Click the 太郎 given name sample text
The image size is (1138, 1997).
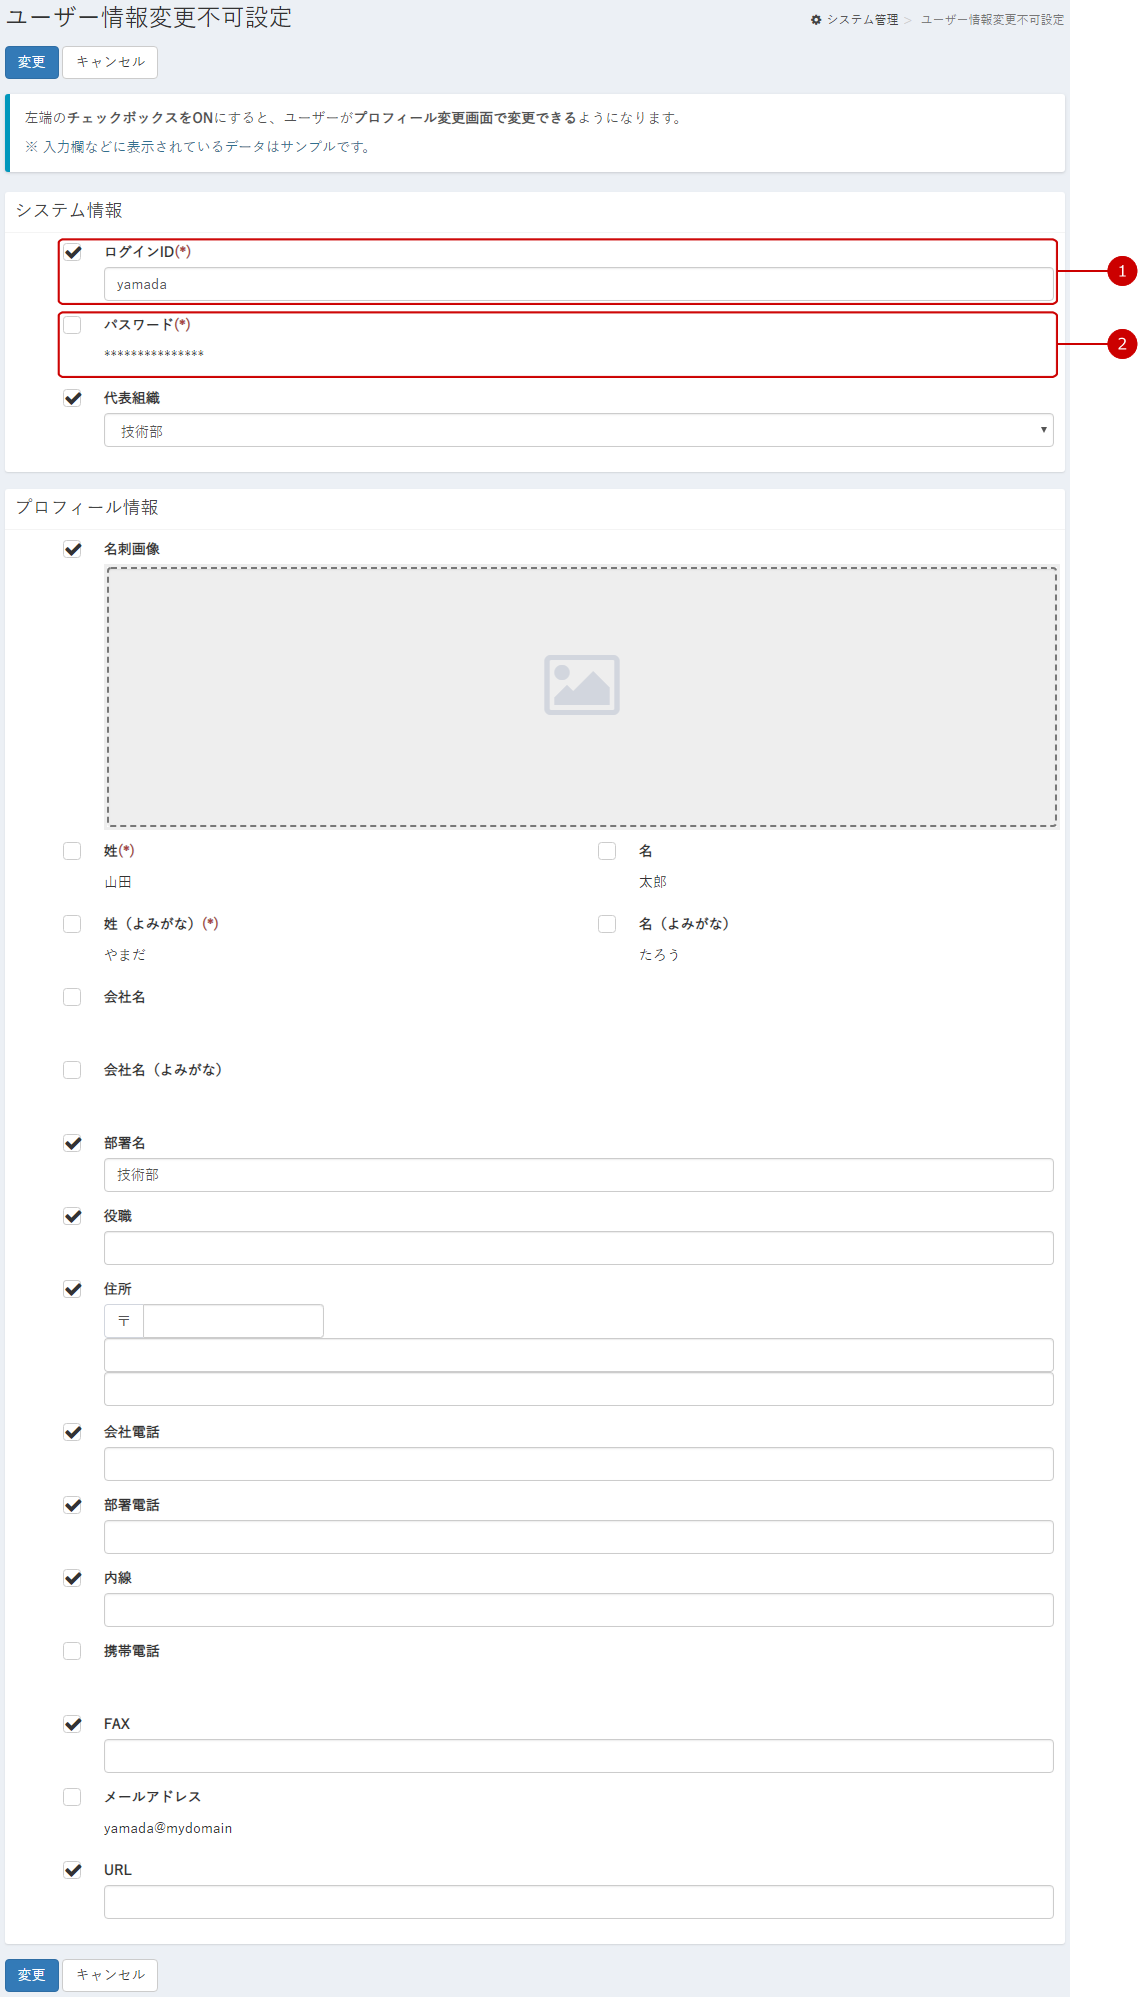(x=653, y=882)
